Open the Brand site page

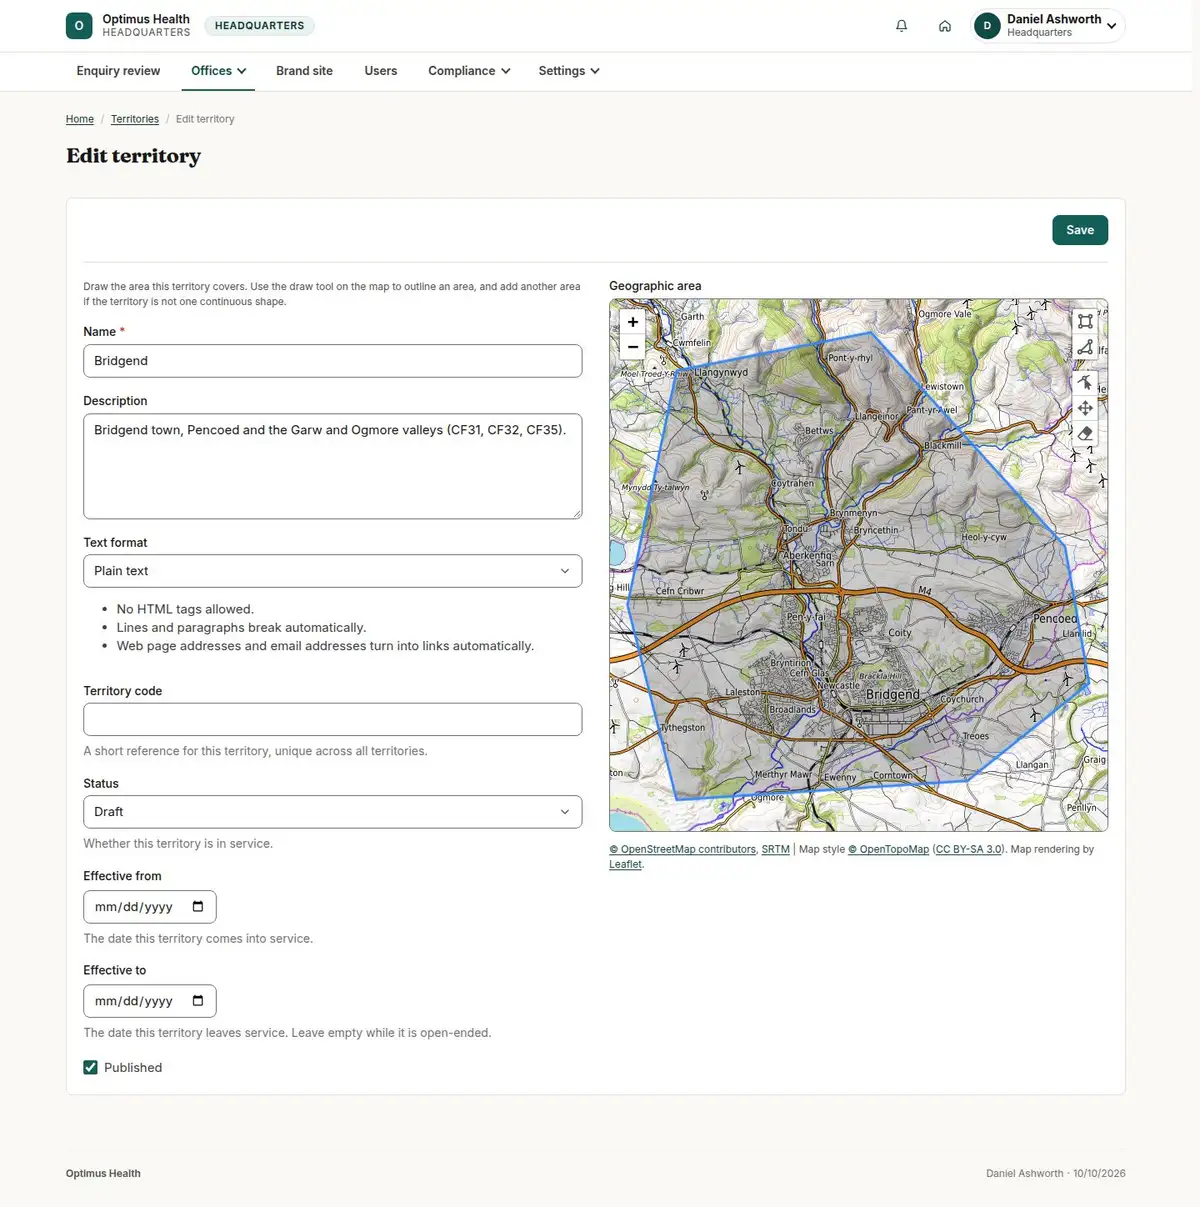[305, 71]
